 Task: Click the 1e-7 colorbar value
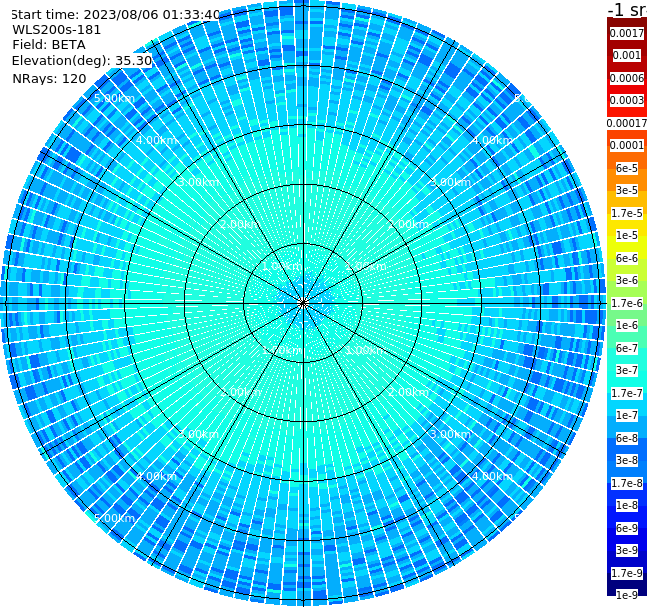click(627, 415)
